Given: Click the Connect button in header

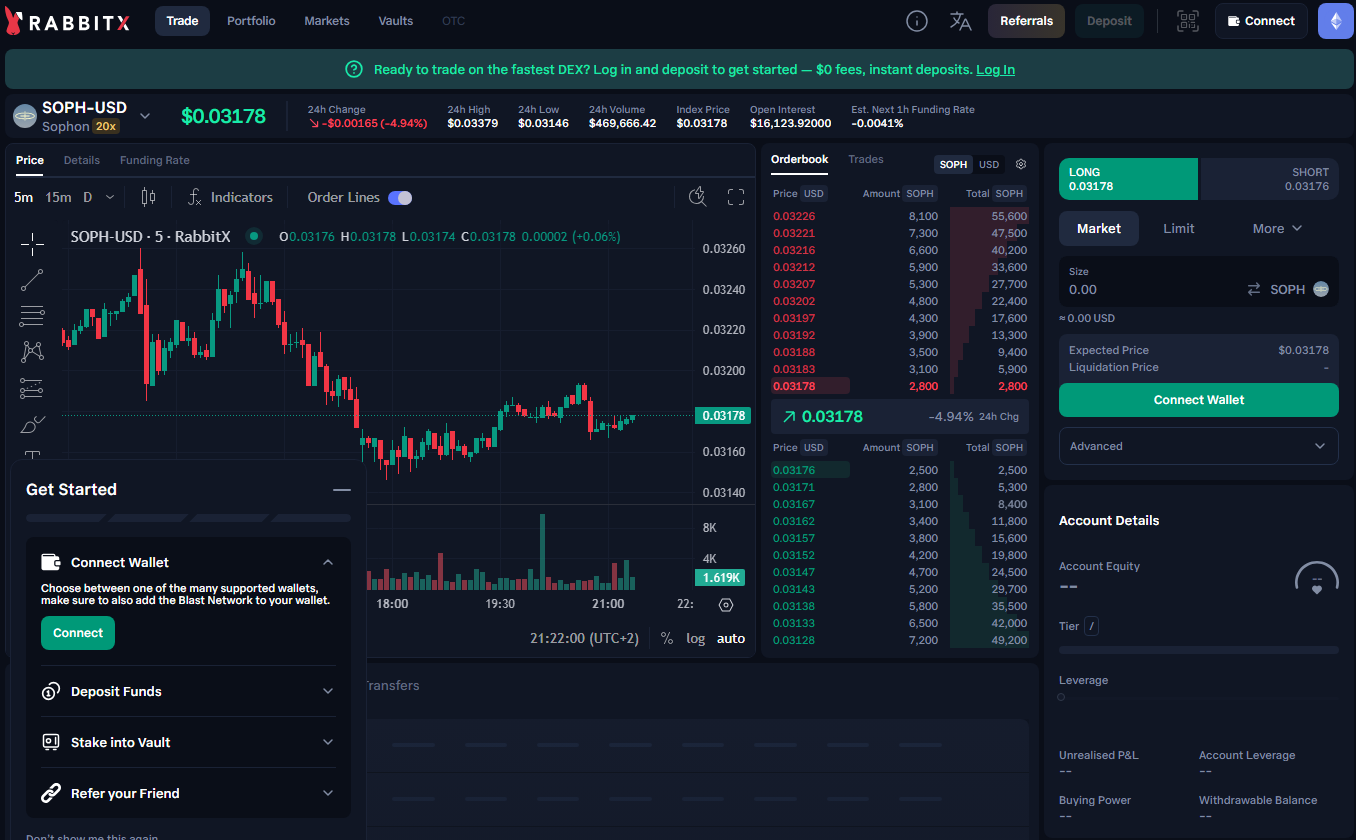Looking at the screenshot, I should [1261, 21].
